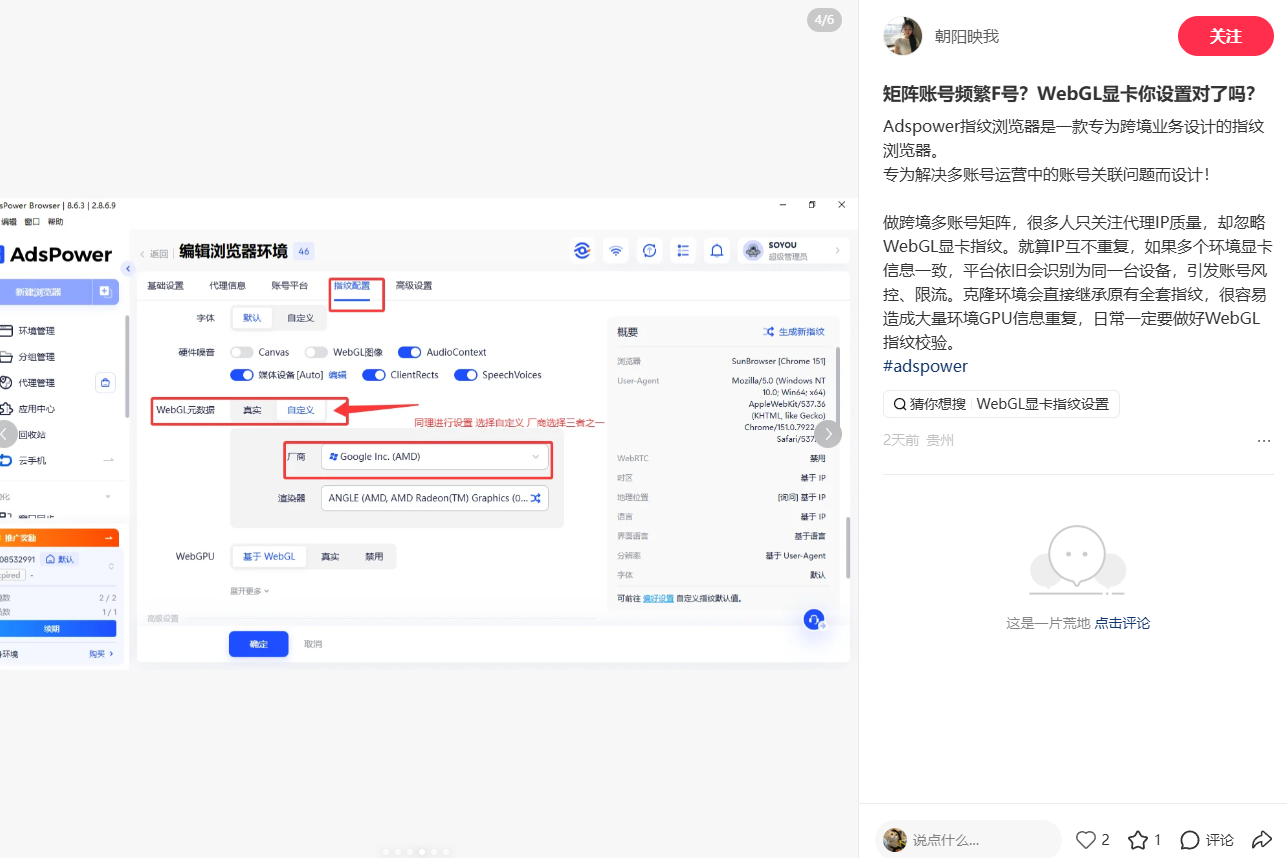Viewport: 1287px width, 858px height.
Task: Click 生成新指纹 generate fingerprint link
Action: pos(794,332)
